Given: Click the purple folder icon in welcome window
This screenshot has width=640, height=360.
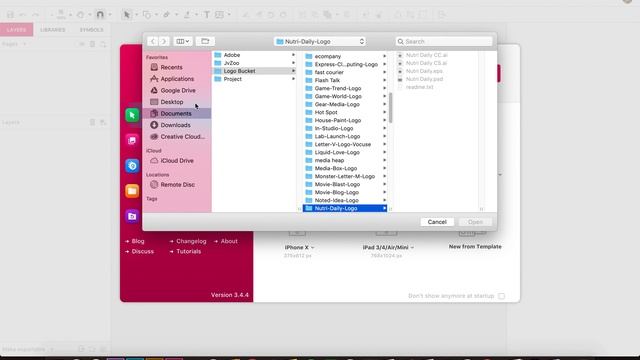Looking at the screenshot, I should point(132,216).
